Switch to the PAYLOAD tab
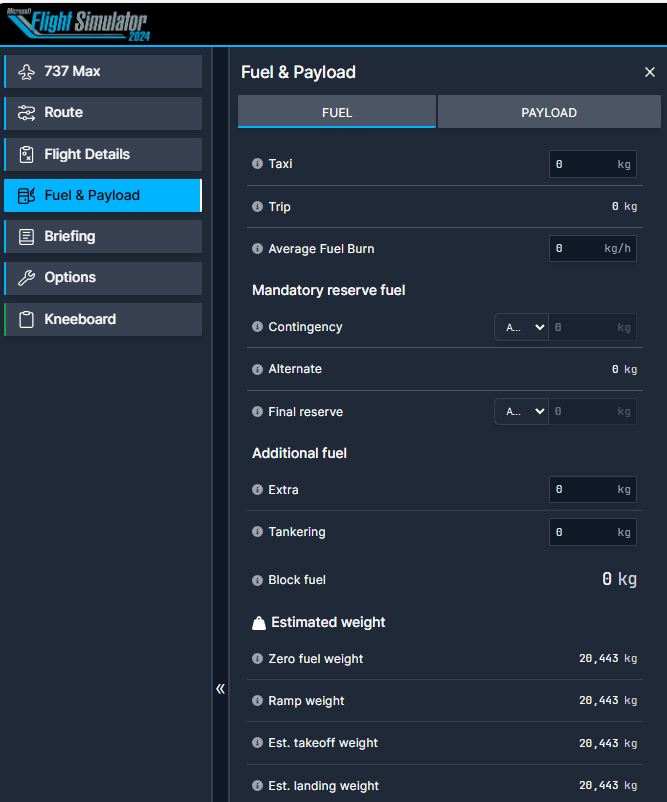667x802 pixels. click(x=548, y=112)
